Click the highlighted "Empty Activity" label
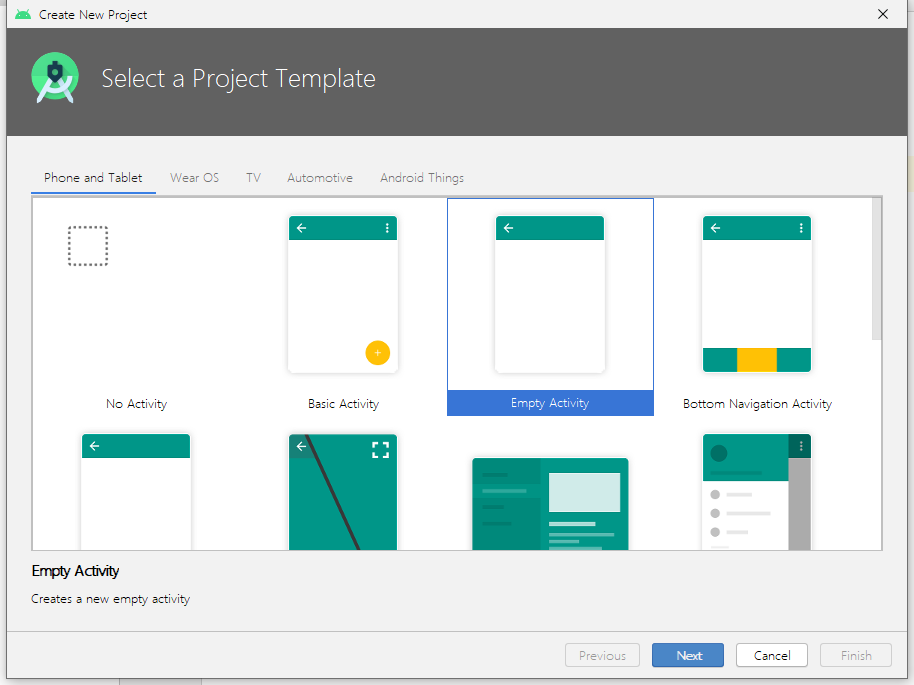 [x=550, y=403]
